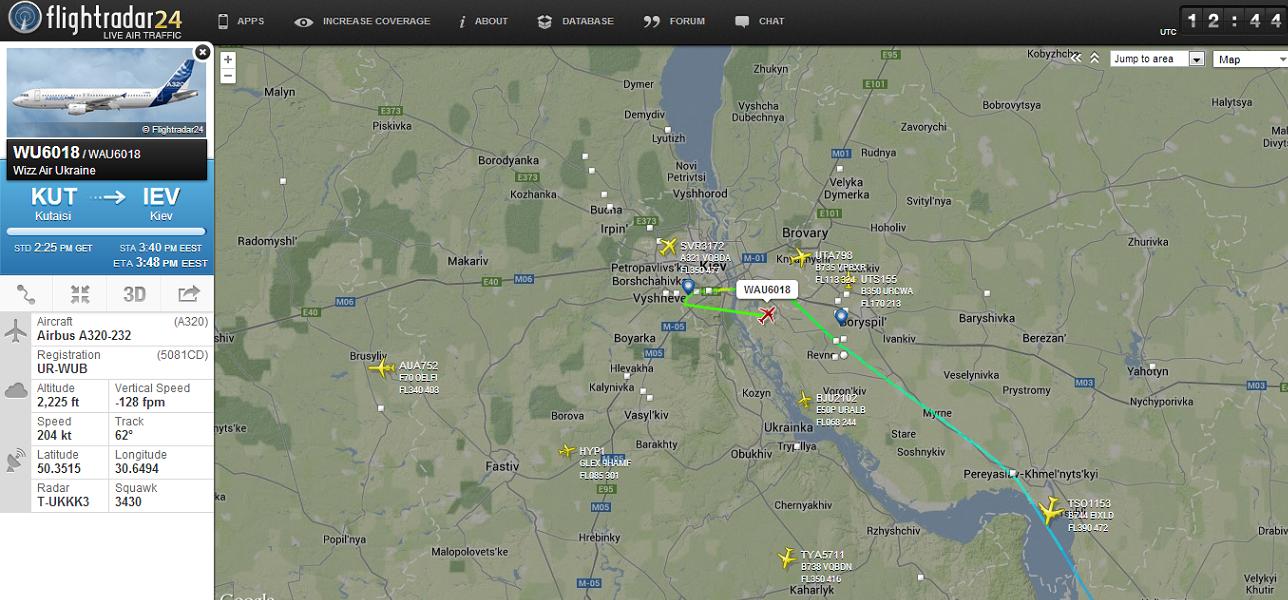Zoom in the map with plus button
Viewport: 1288px width, 600px height.
tap(228, 59)
